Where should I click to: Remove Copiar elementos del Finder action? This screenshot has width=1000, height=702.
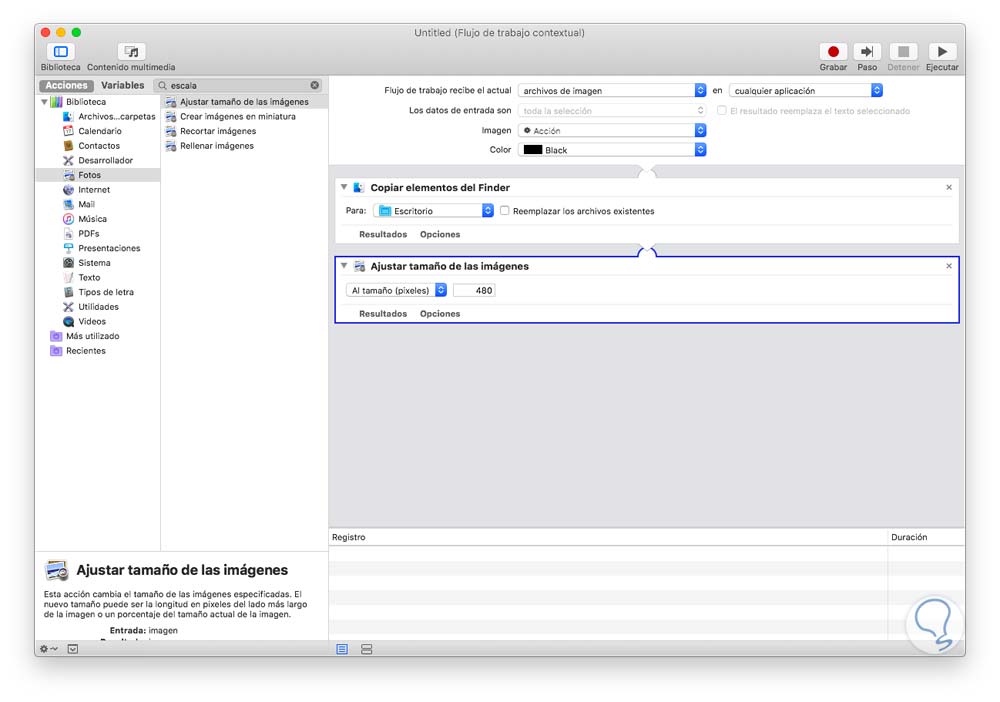tap(949, 187)
